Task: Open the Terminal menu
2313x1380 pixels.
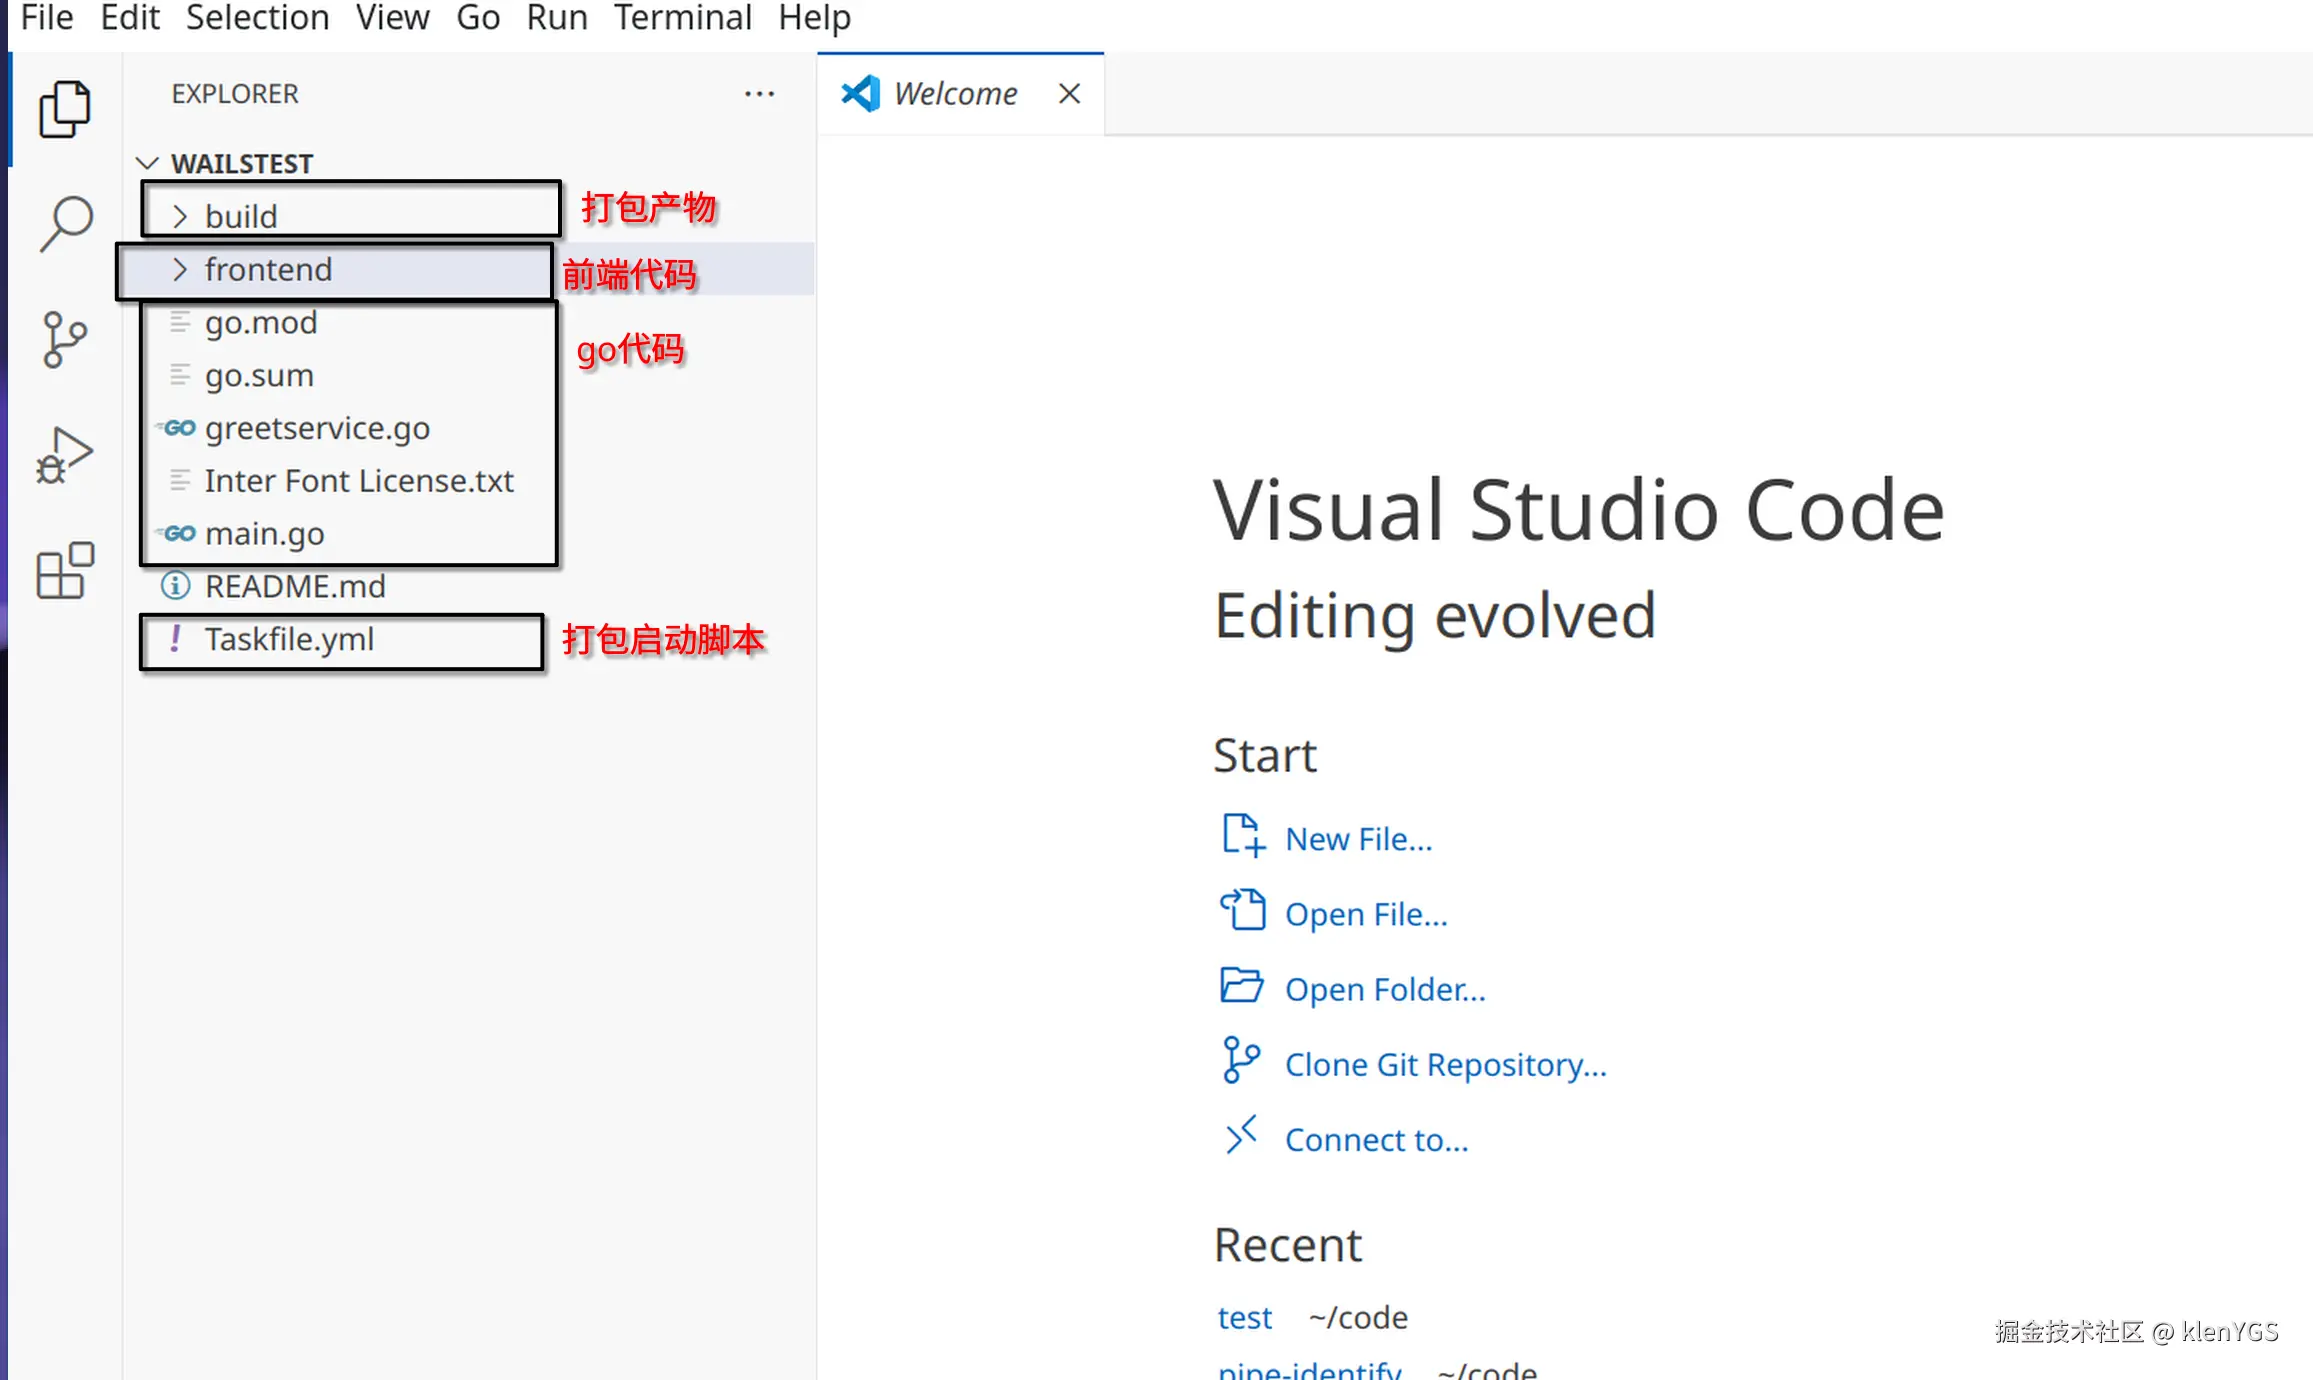Action: [682, 18]
